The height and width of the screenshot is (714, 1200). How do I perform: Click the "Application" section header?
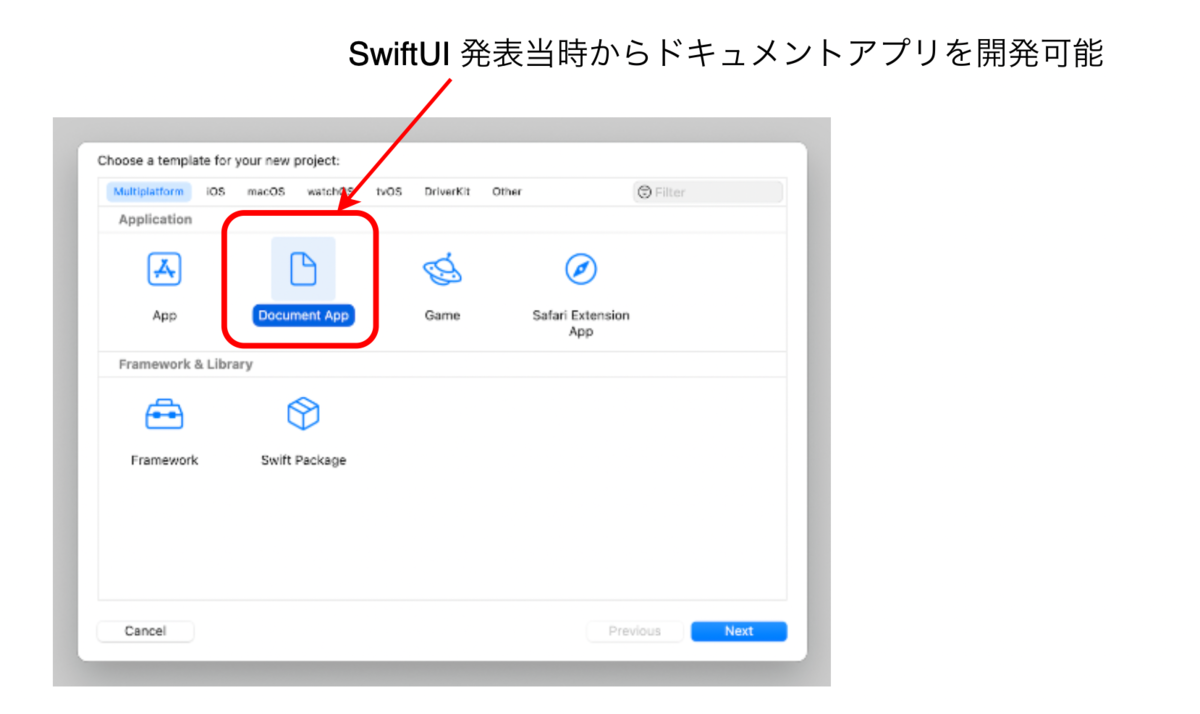click(155, 219)
